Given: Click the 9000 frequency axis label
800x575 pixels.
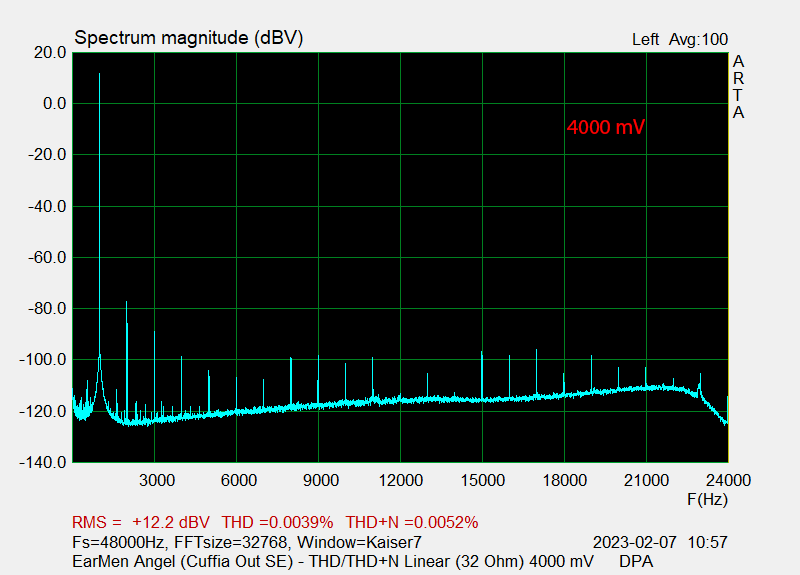Looking at the screenshot, I should (320, 481).
